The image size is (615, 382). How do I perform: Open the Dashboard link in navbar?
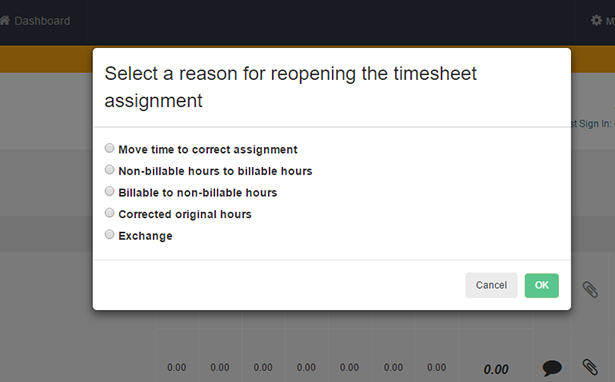pos(42,21)
